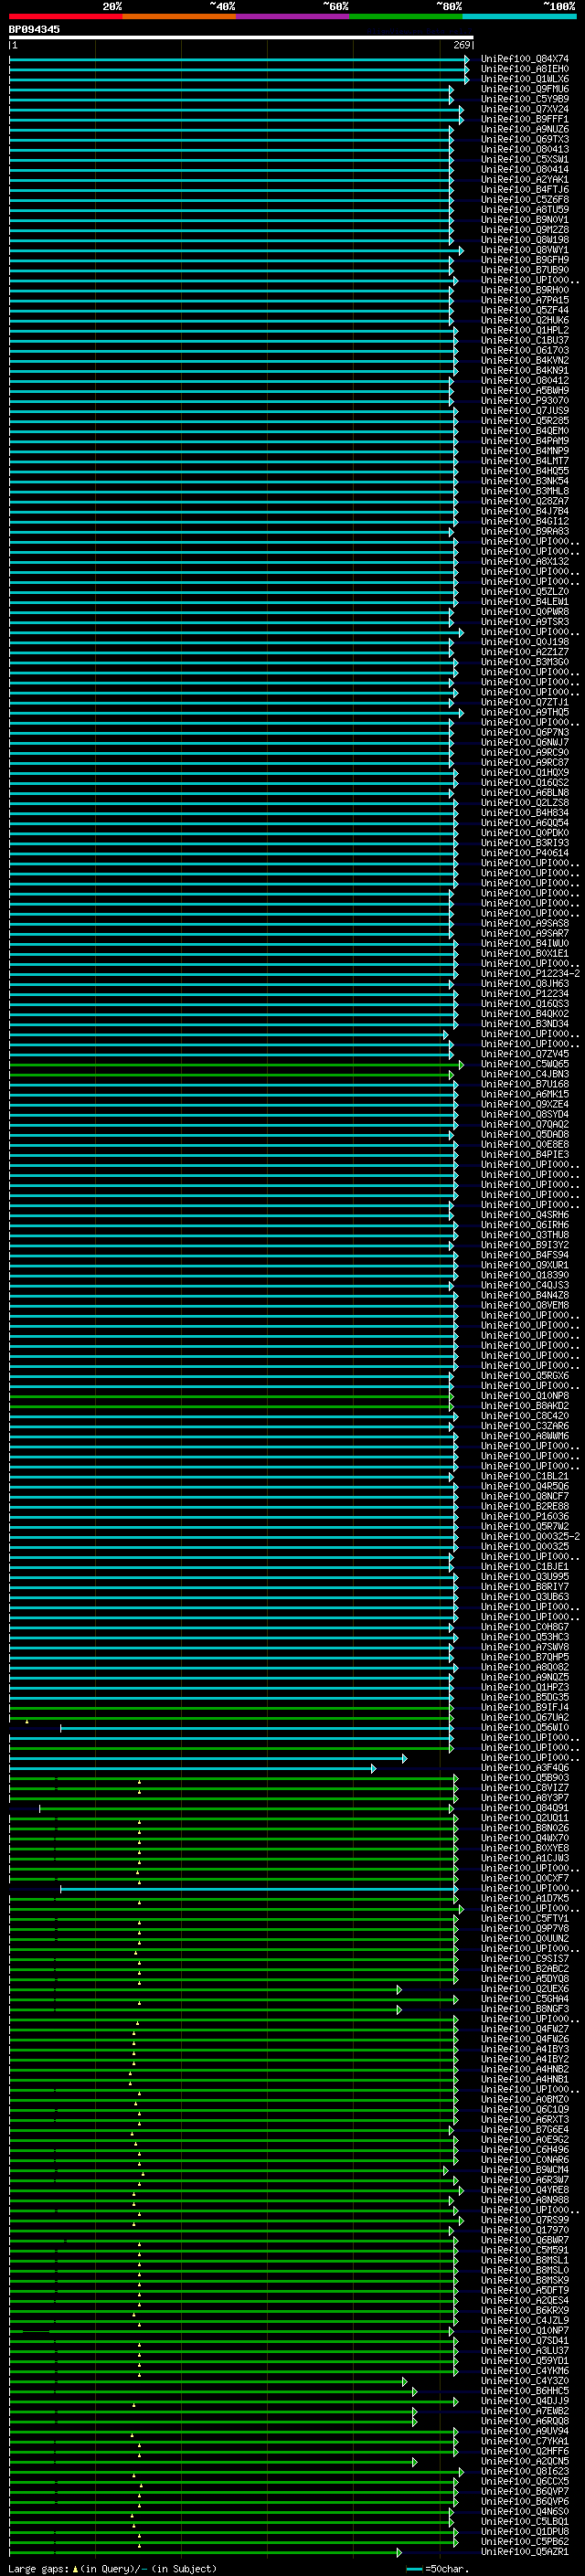Screen dimensions: 585x2576
Task: Click the red ~20% identity color segment
Action: point(66,16)
